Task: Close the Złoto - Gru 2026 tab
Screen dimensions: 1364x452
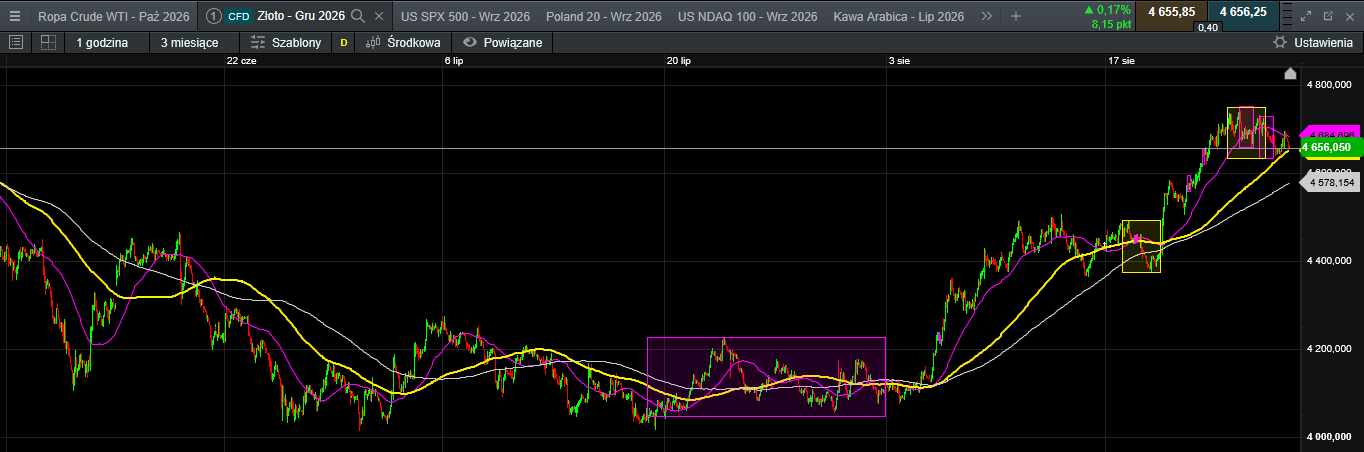Action: tap(378, 16)
